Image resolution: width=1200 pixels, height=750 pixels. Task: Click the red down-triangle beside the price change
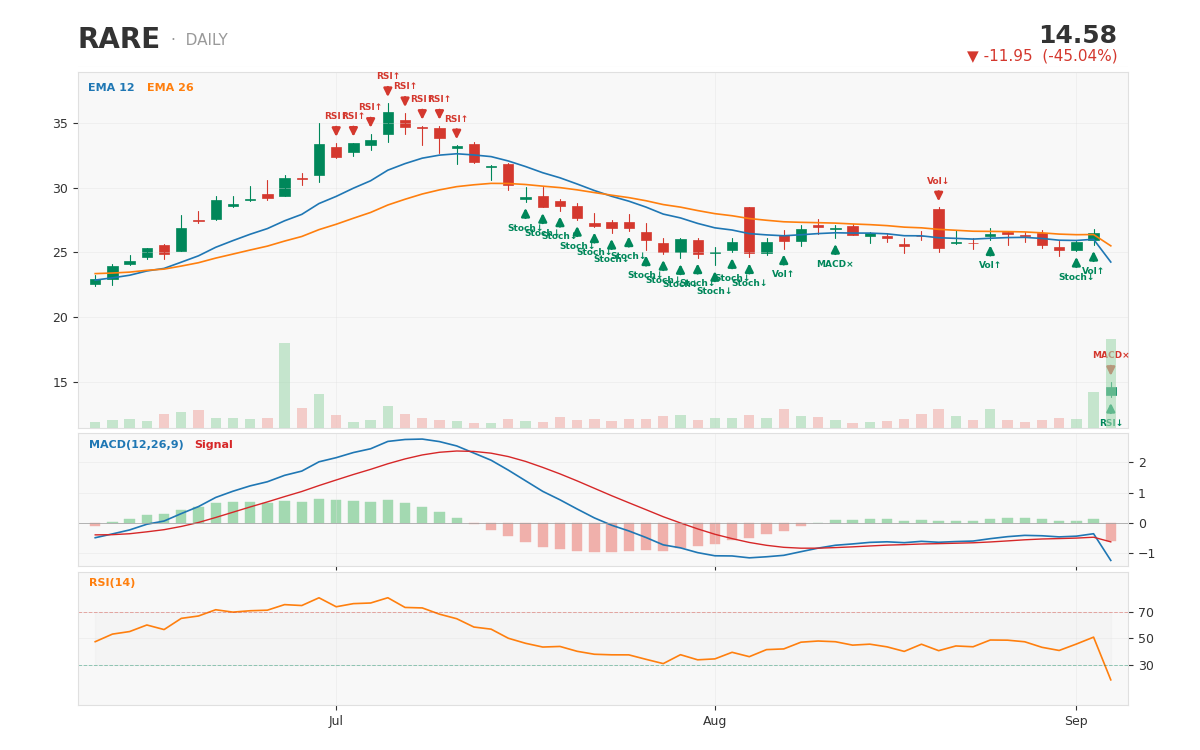pos(973,57)
